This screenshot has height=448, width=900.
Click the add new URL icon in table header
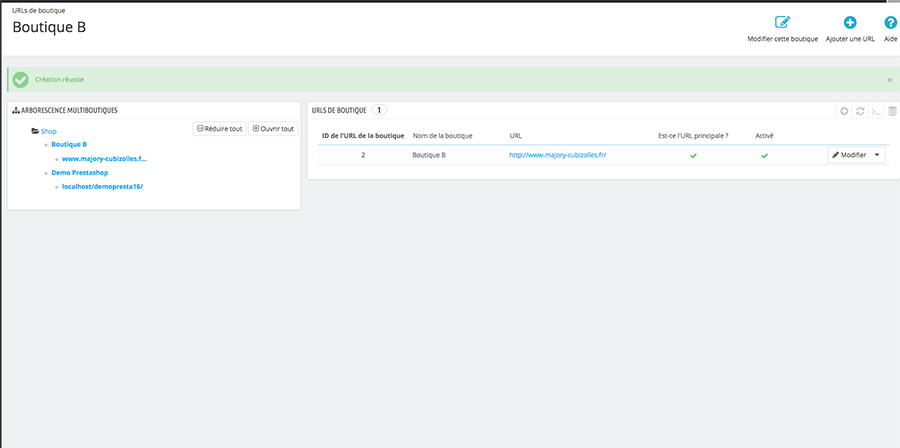[845, 111]
